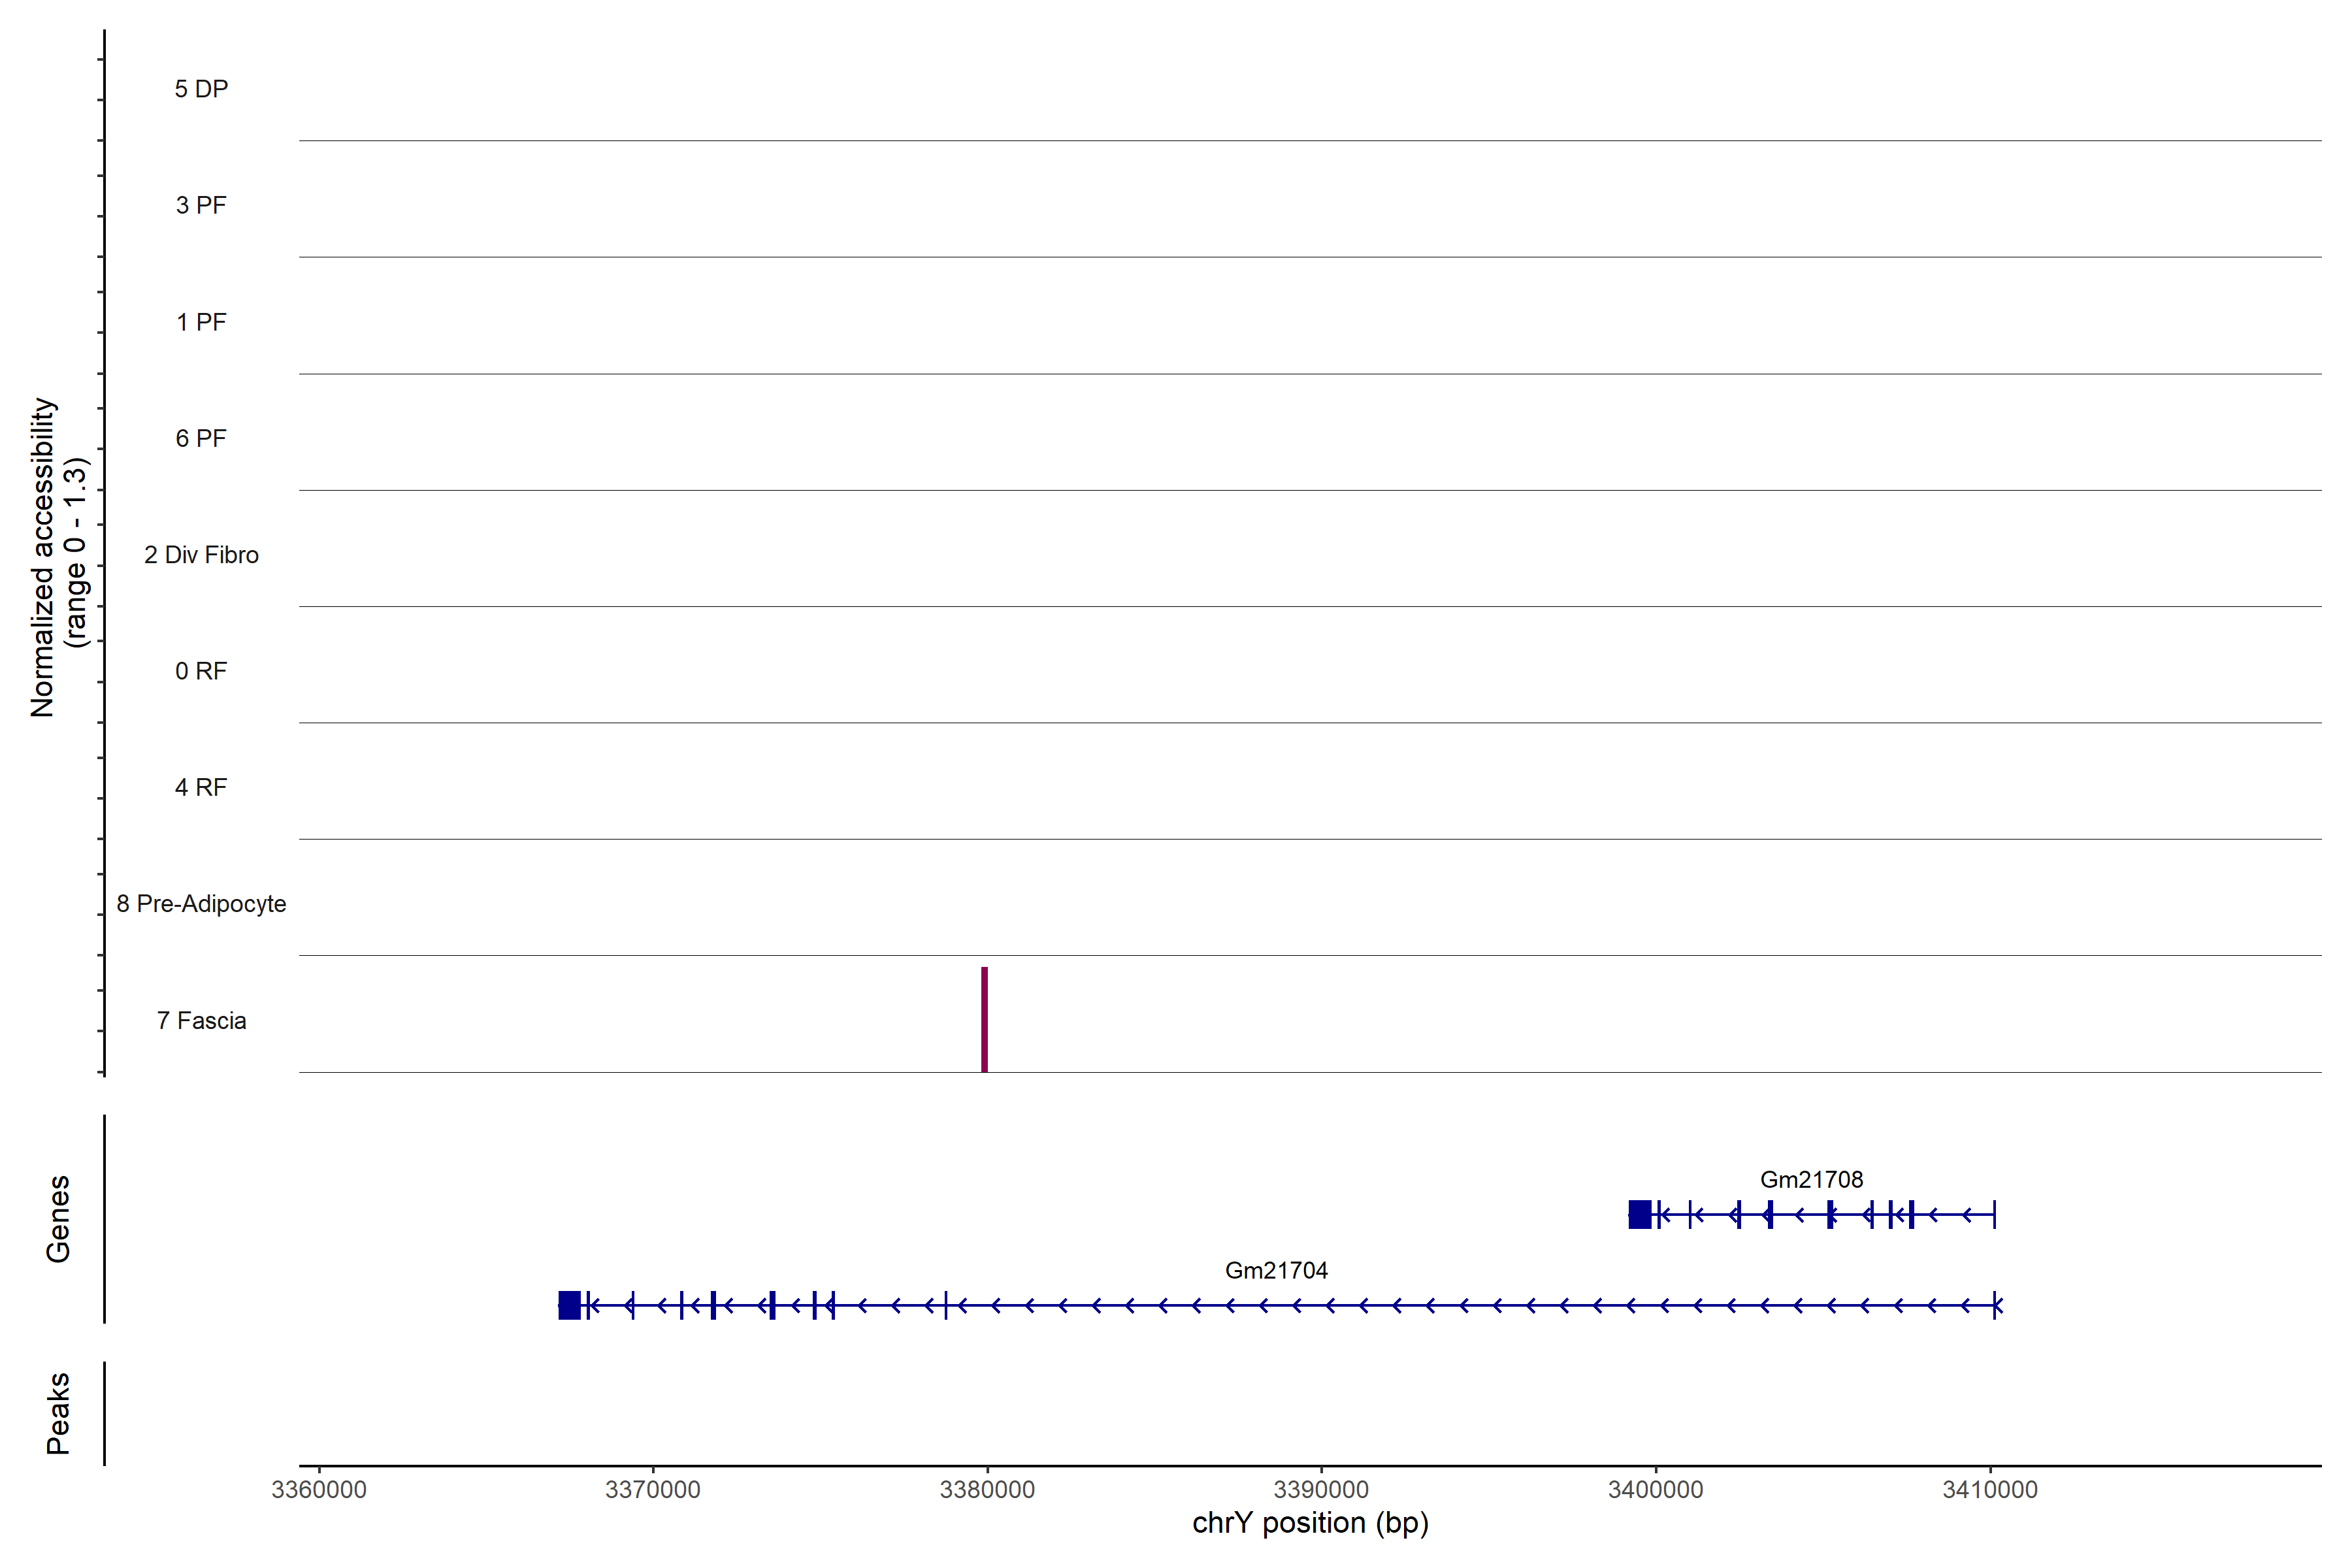Select the 0 RF track label
Screen dimensions: 2352x1568
(x=201, y=671)
